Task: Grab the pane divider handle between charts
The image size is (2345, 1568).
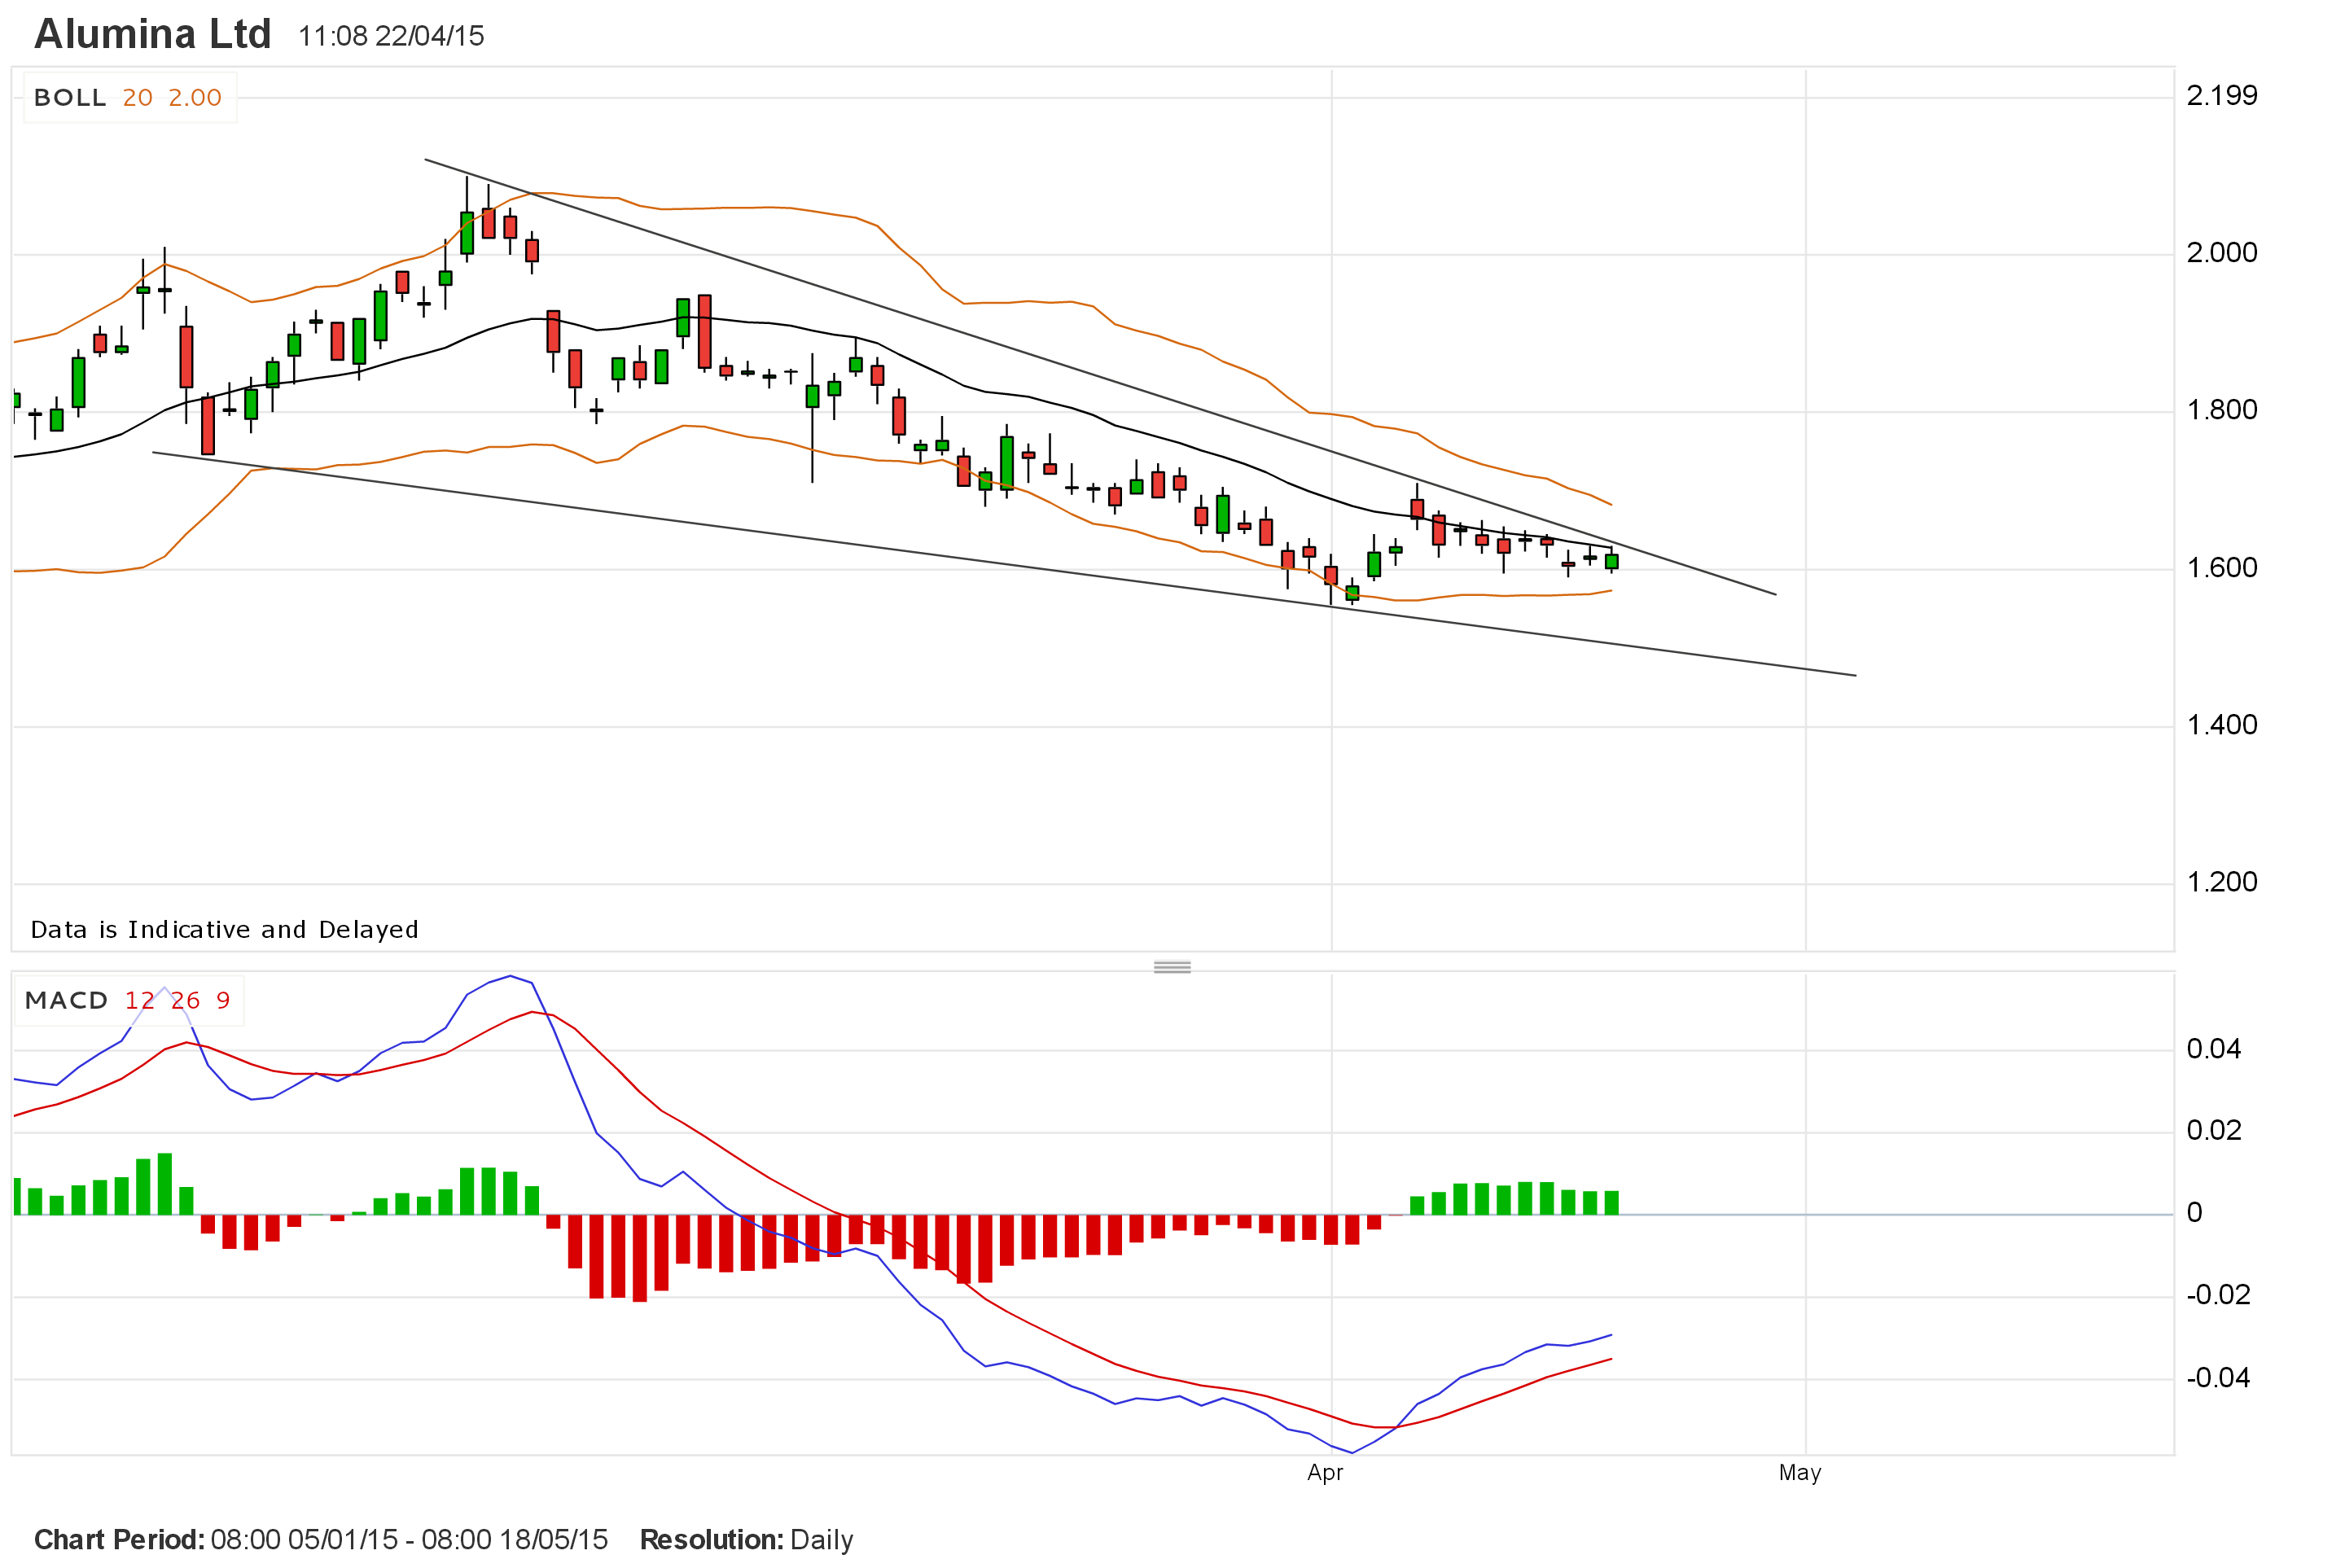Action: pos(1172,967)
